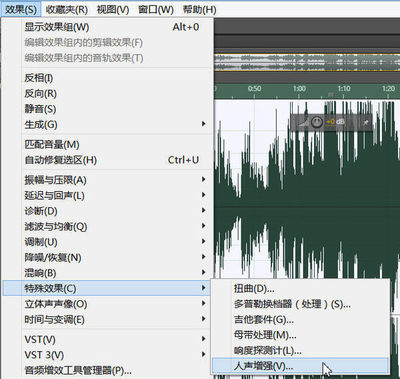
Task: Turn the HUD volume adjustment knob
Action: tap(317, 122)
